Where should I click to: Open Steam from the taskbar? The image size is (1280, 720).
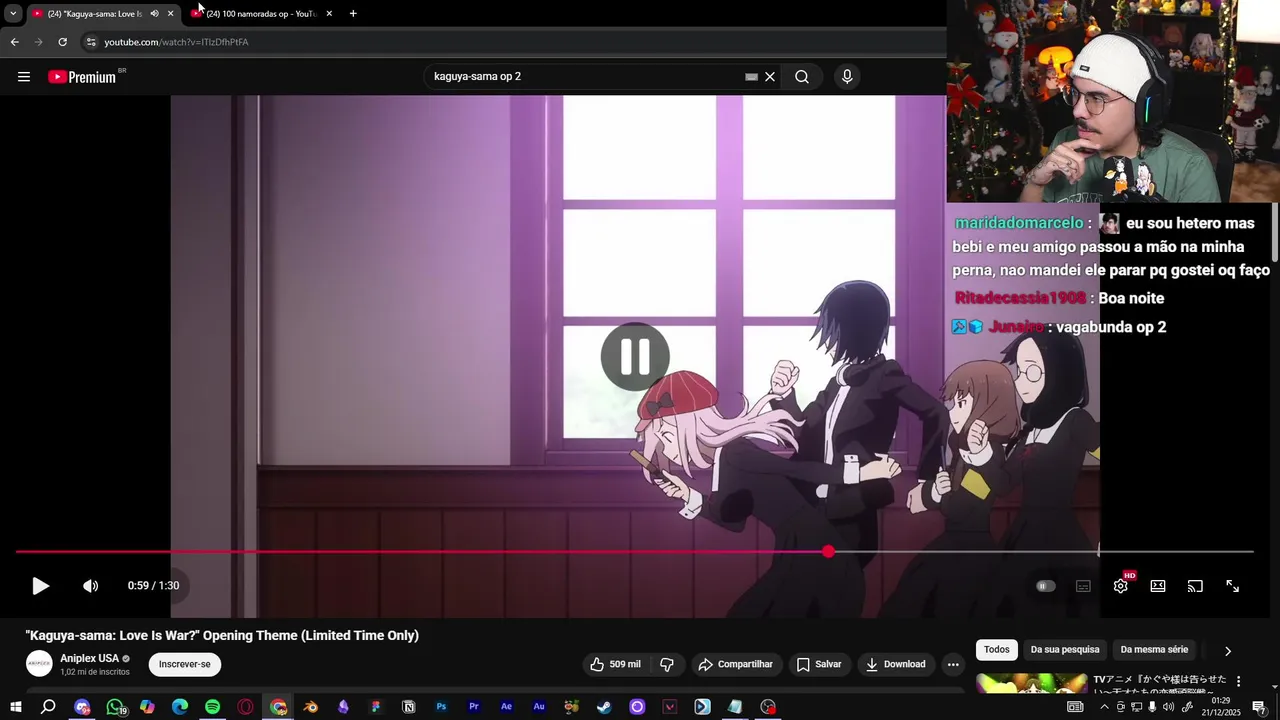point(604,707)
